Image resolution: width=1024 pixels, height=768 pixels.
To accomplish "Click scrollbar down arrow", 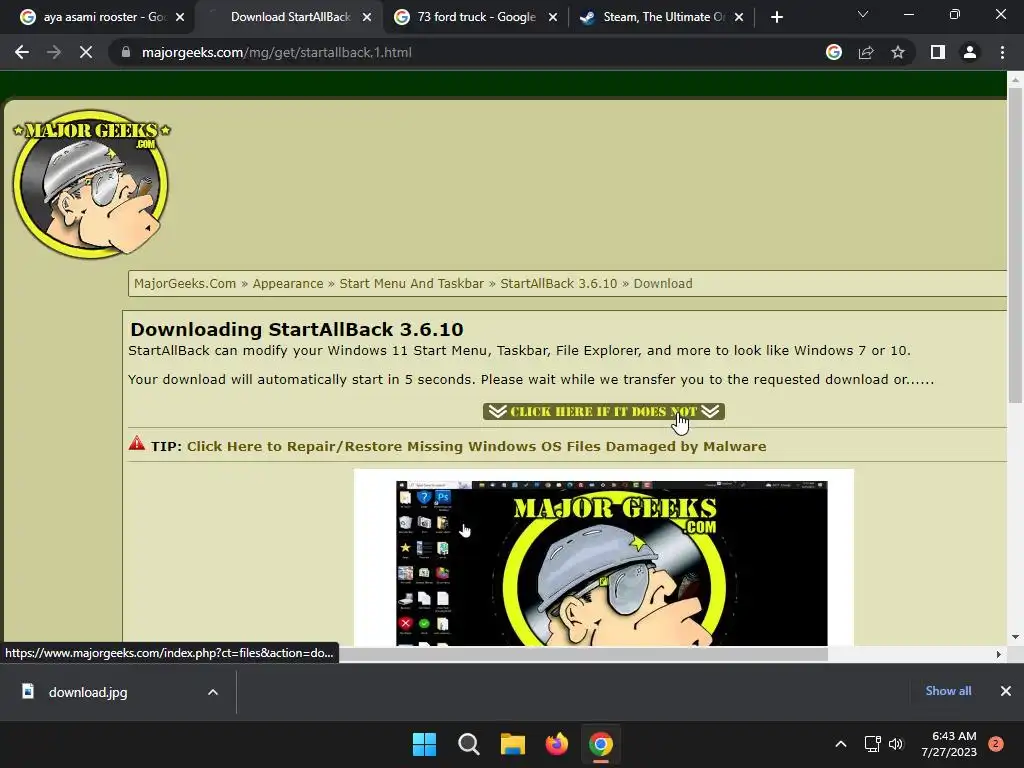I will click(1015, 637).
